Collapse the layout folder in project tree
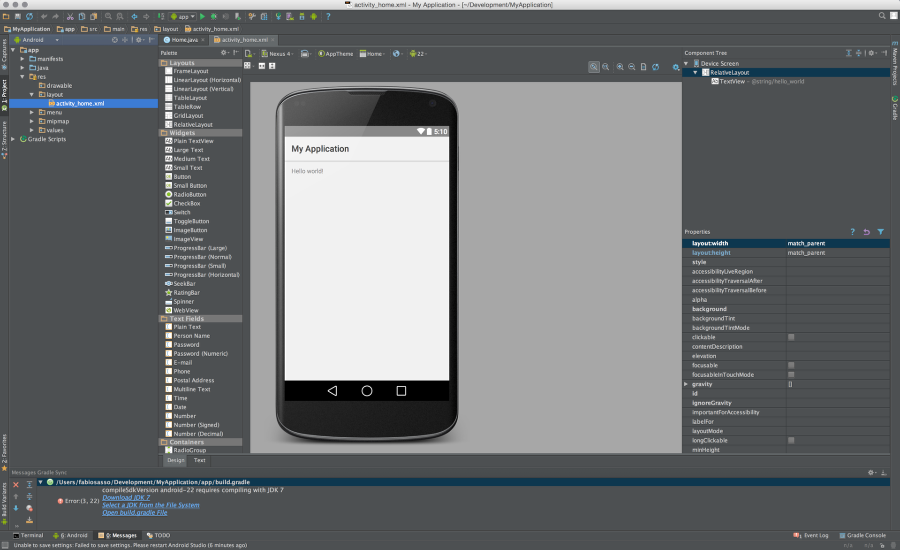This screenshot has height=550, width=900. pyautogui.click(x=32, y=94)
